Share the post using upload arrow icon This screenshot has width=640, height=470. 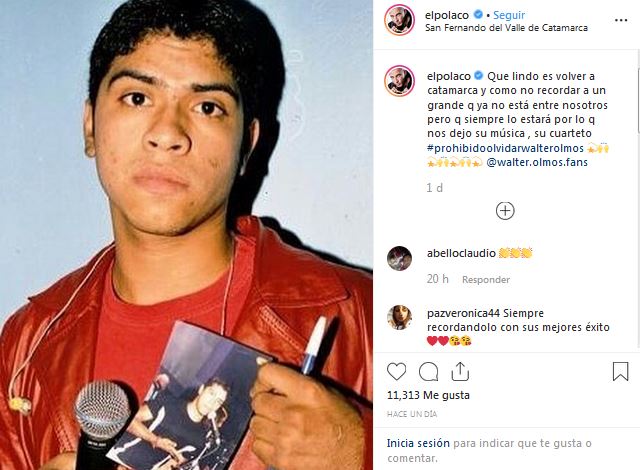tap(460, 371)
